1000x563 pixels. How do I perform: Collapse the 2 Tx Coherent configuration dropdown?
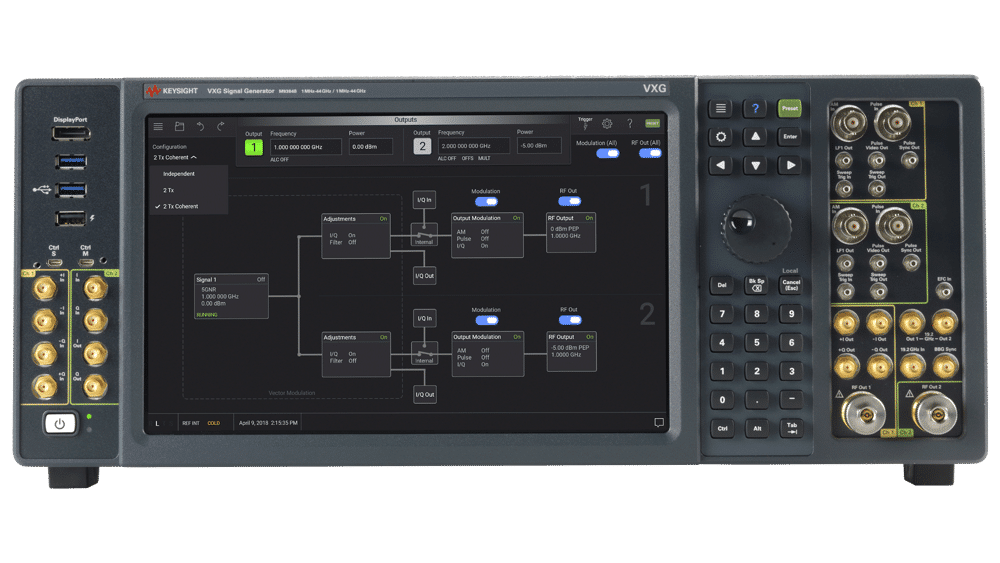pos(175,157)
